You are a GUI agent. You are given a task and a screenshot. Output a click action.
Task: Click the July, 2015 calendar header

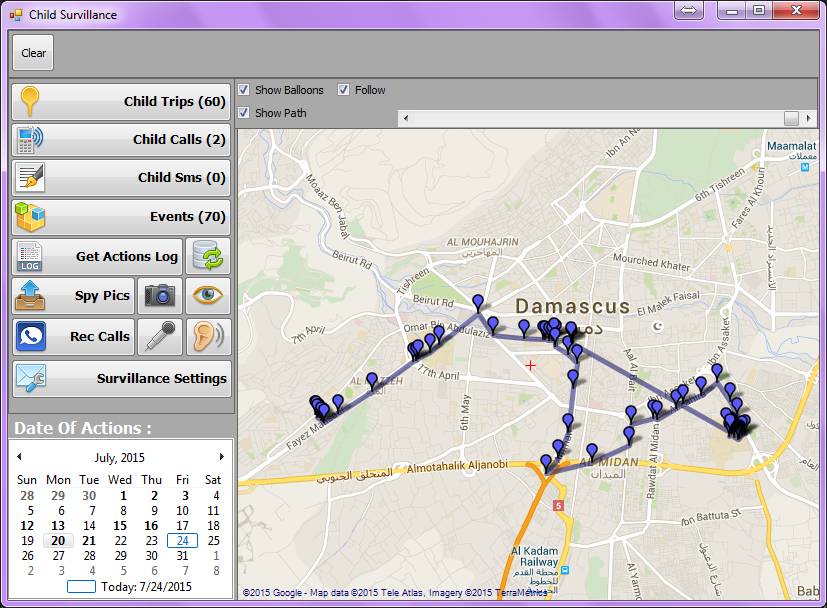[120, 457]
